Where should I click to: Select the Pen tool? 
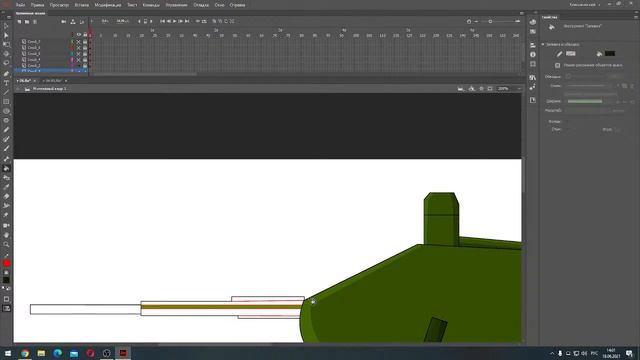click(6, 73)
